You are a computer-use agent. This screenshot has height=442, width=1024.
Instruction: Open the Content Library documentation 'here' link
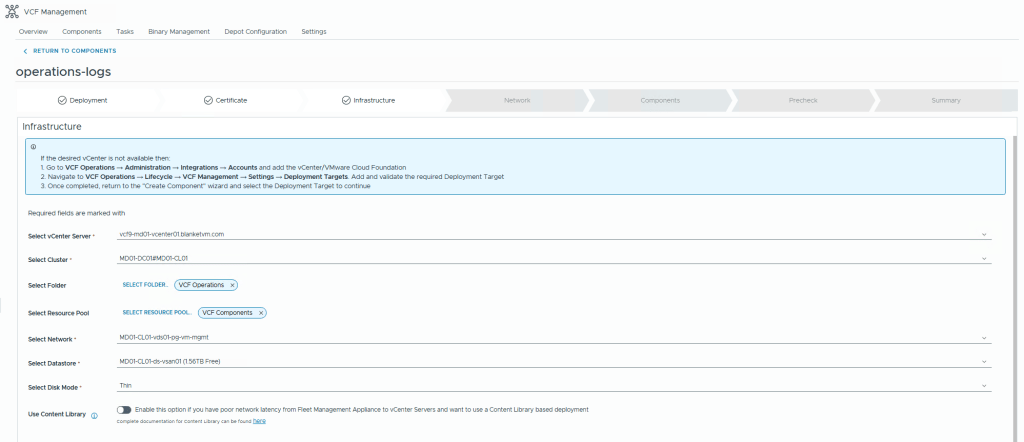[259, 422]
